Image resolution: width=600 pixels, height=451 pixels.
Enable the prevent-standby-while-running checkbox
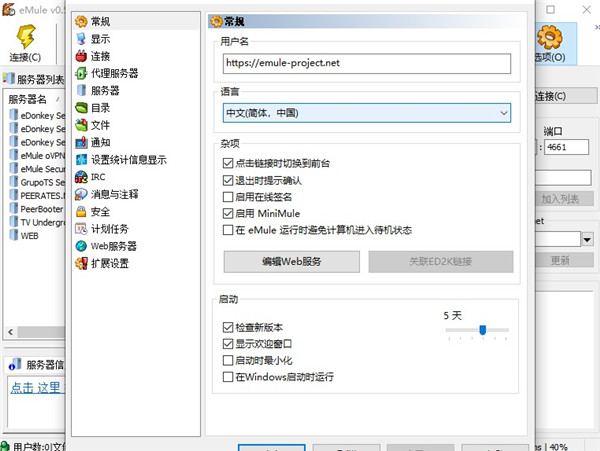[228, 230]
